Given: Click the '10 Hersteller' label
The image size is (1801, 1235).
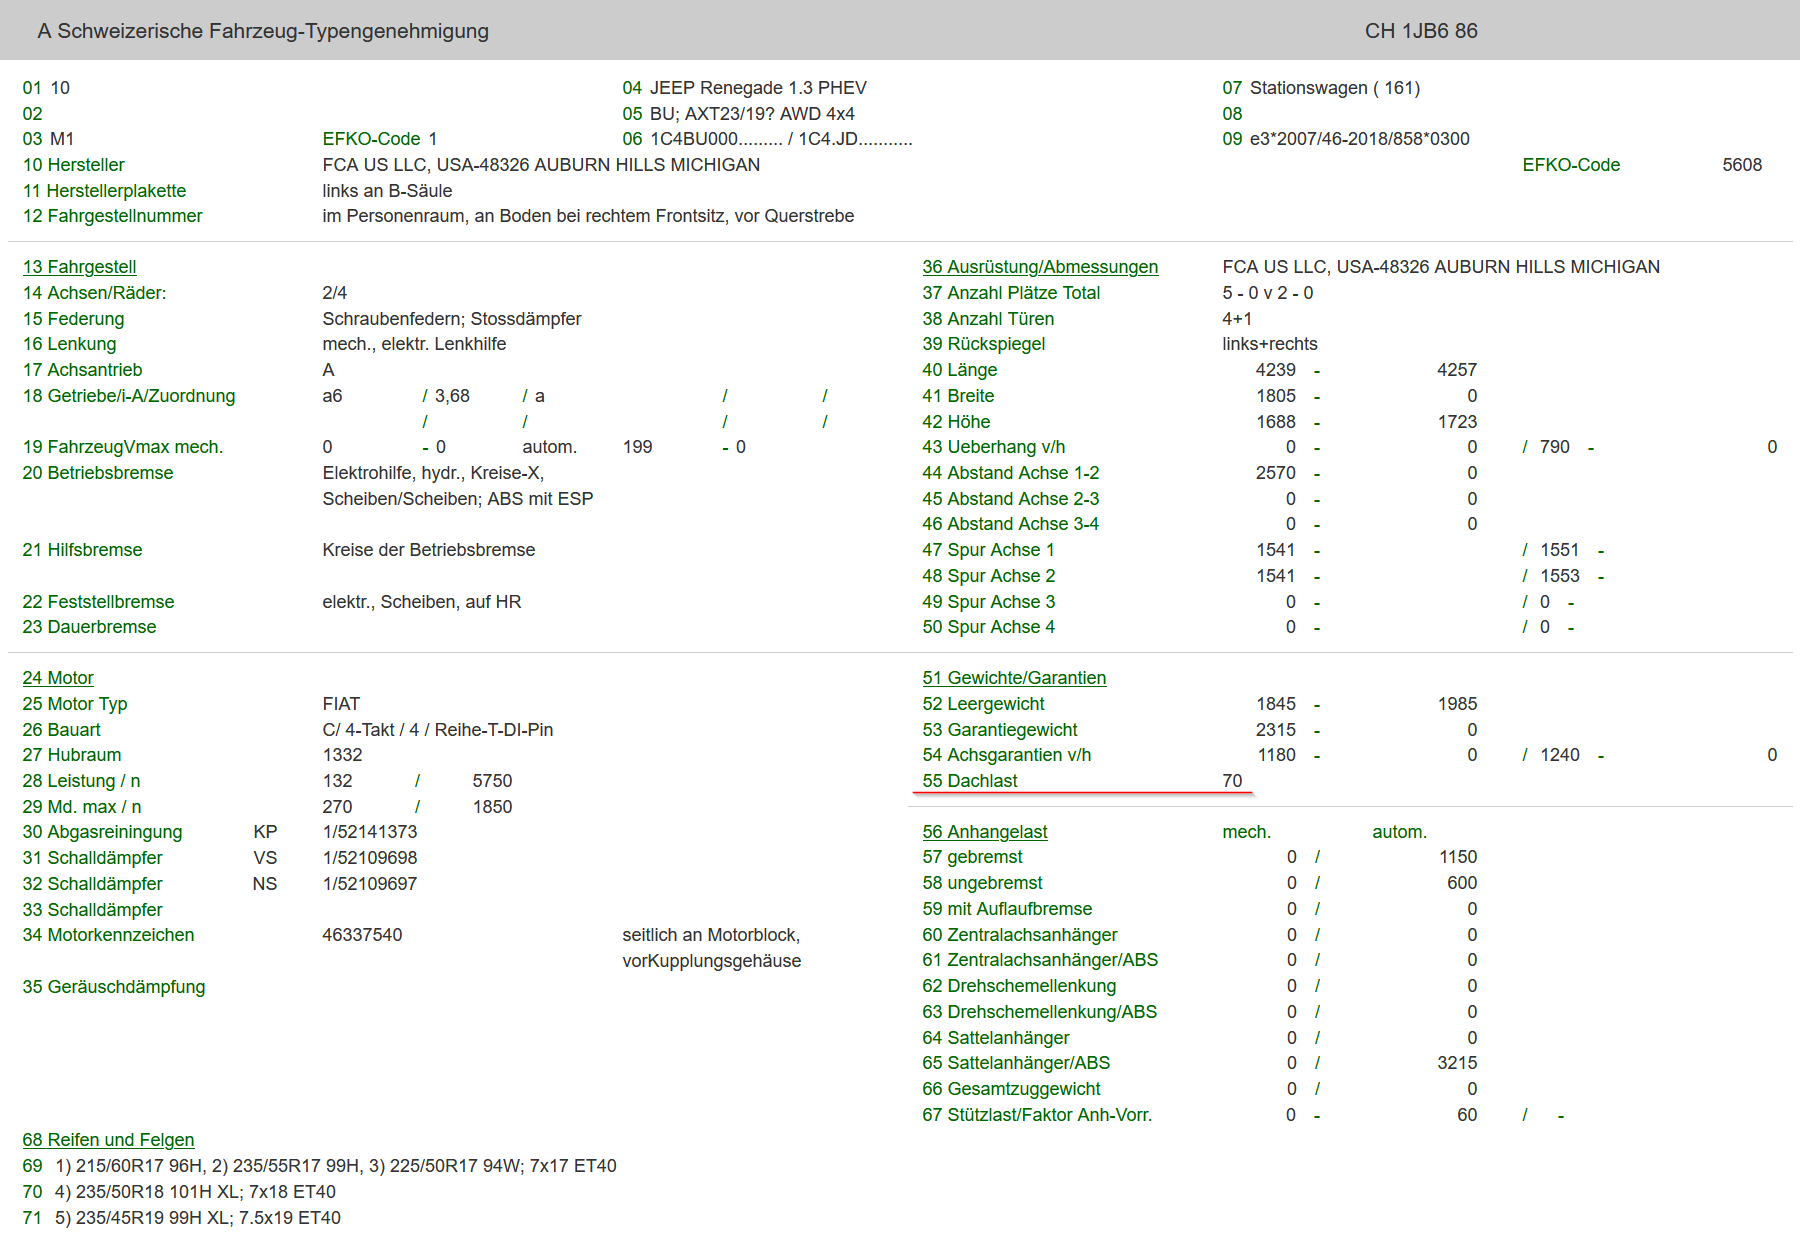Looking at the screenshot, I should [x=73, y=165].
